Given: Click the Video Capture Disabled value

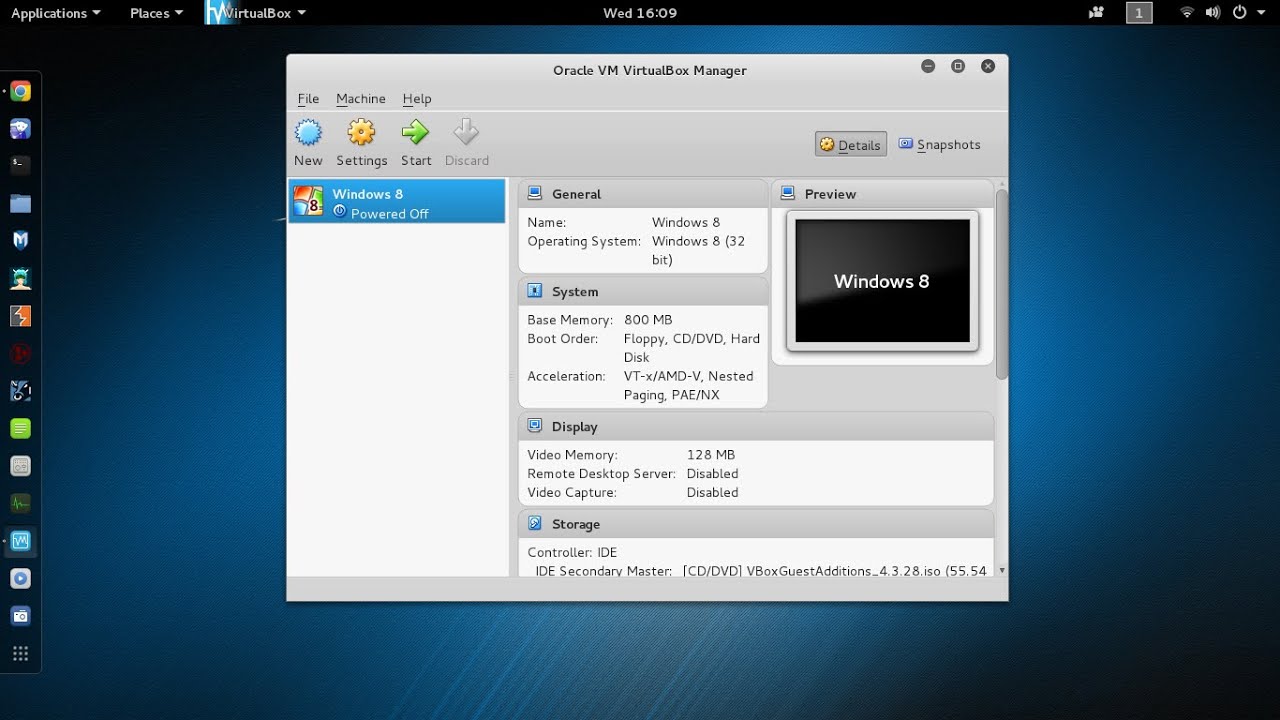Looking at the screenshot, I should 712,493.
